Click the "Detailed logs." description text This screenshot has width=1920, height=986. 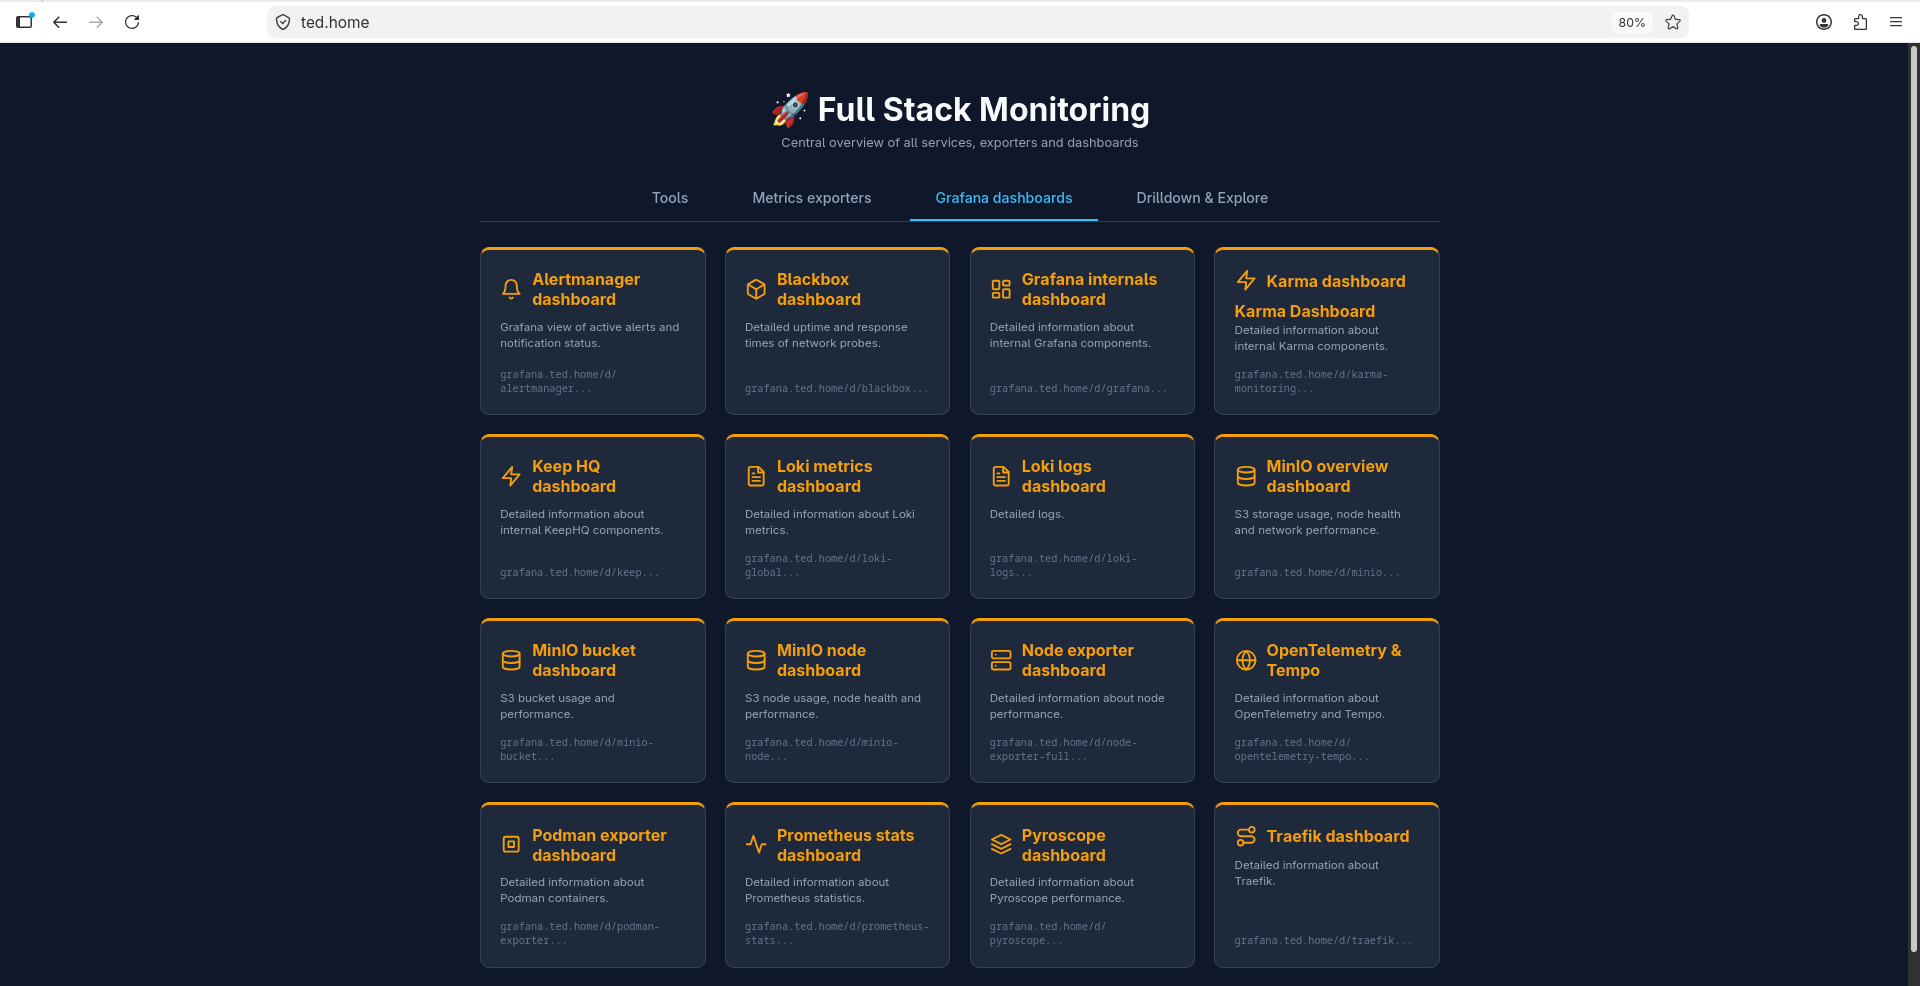(1027, 515)
